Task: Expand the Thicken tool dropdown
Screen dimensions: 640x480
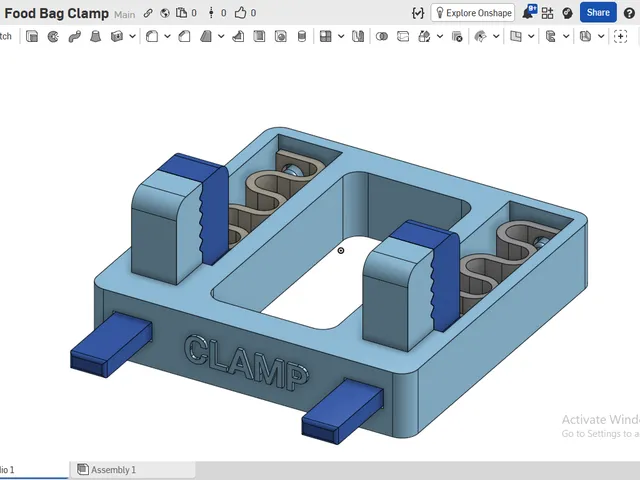Action: pos(132,37)
